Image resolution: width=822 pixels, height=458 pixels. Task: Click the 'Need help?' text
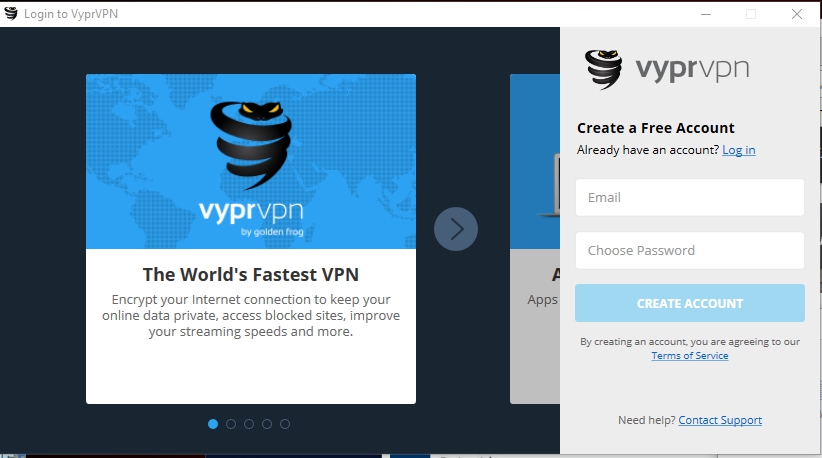646,420
